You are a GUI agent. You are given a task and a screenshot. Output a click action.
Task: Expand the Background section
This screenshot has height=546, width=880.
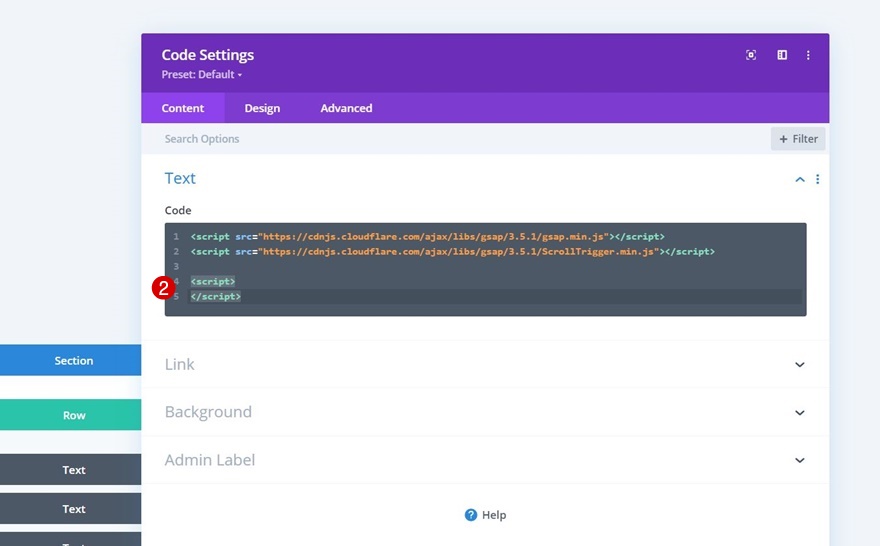click(x=799, y=412)
